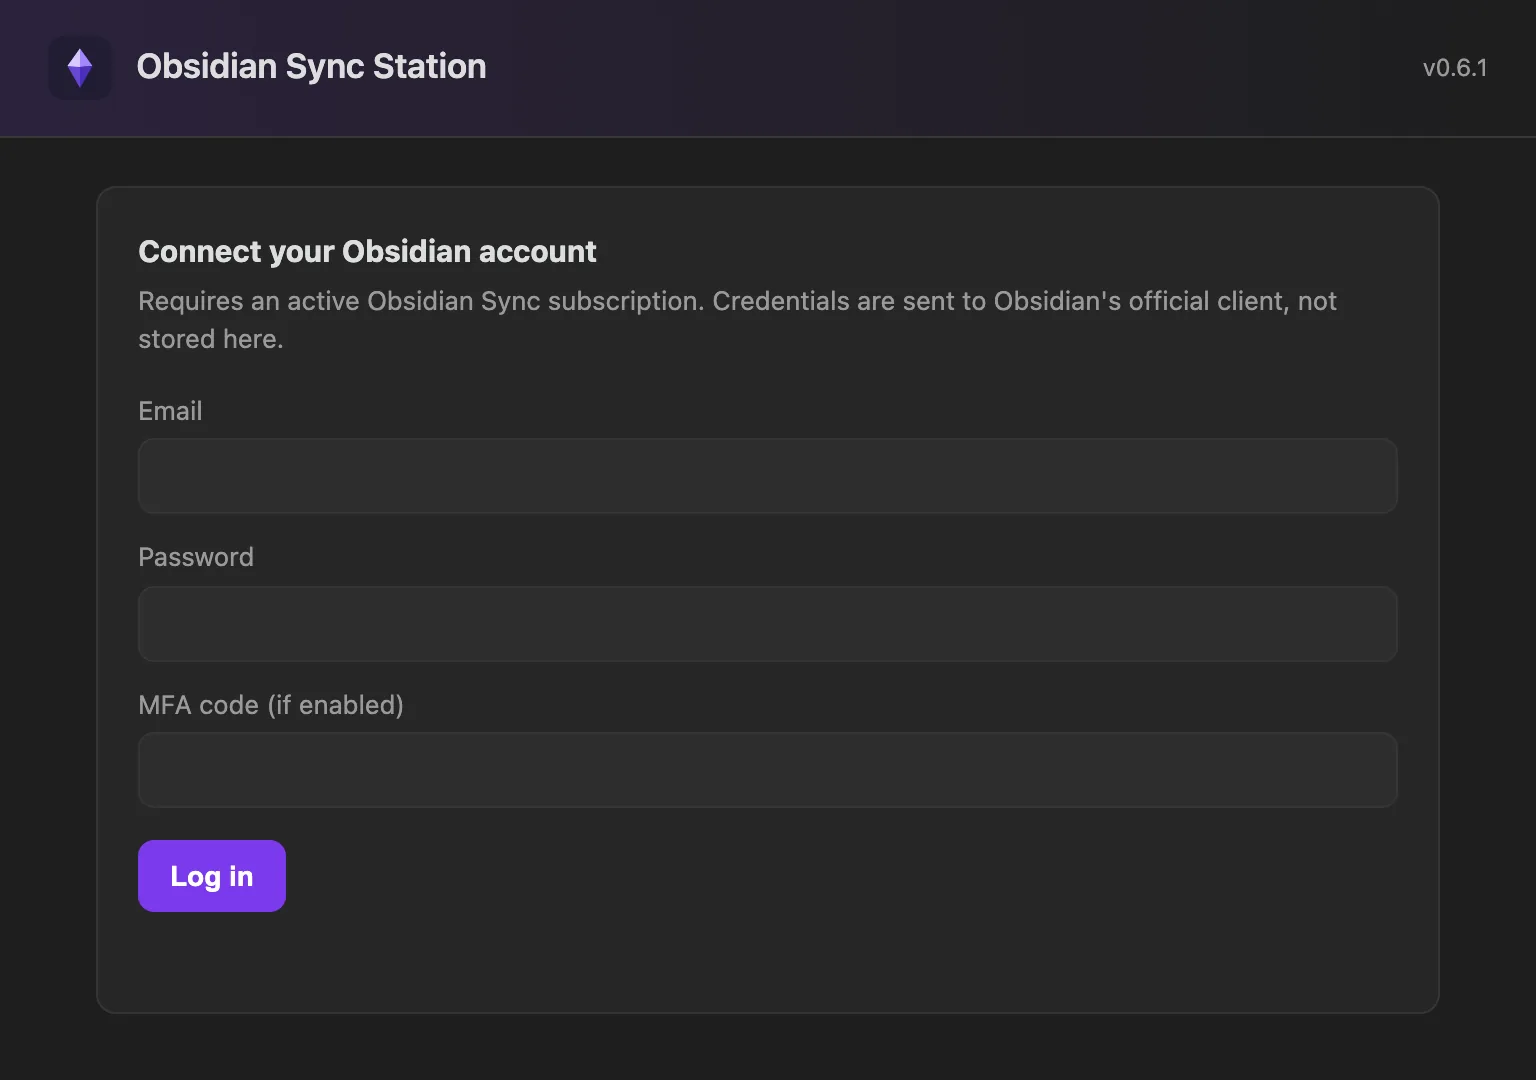Select the Password input field
Viewport: 1536px width, 1080px height.
768,624
